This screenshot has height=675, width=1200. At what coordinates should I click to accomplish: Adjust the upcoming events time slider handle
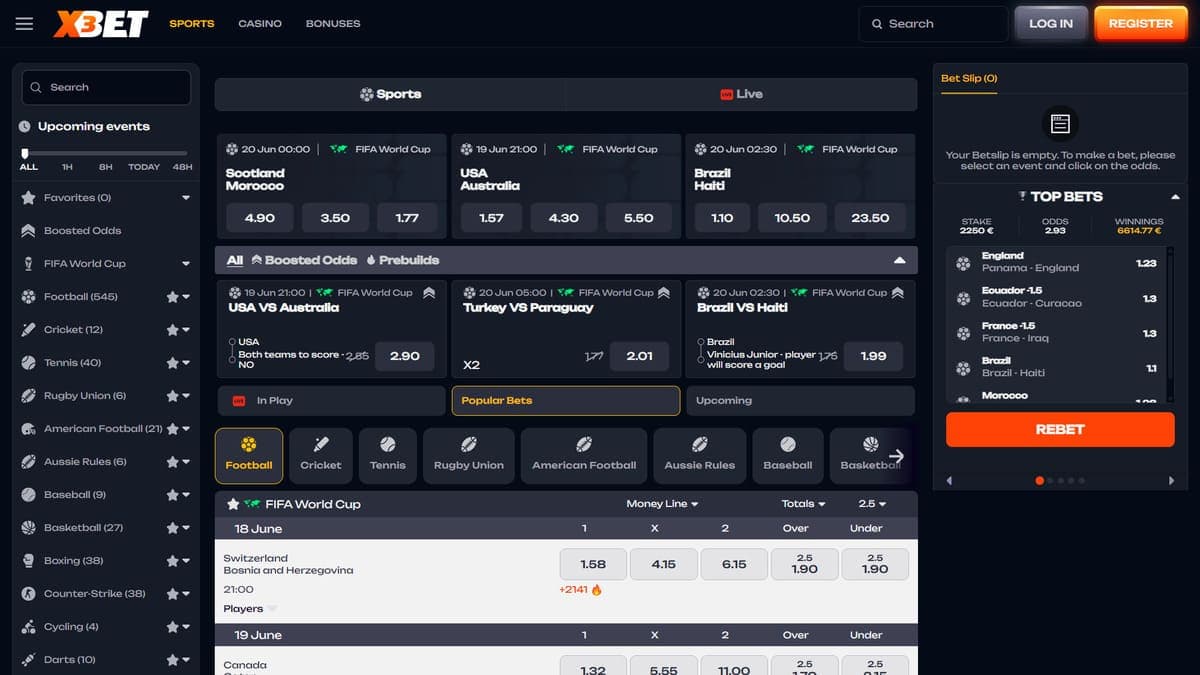coord(24,153)
